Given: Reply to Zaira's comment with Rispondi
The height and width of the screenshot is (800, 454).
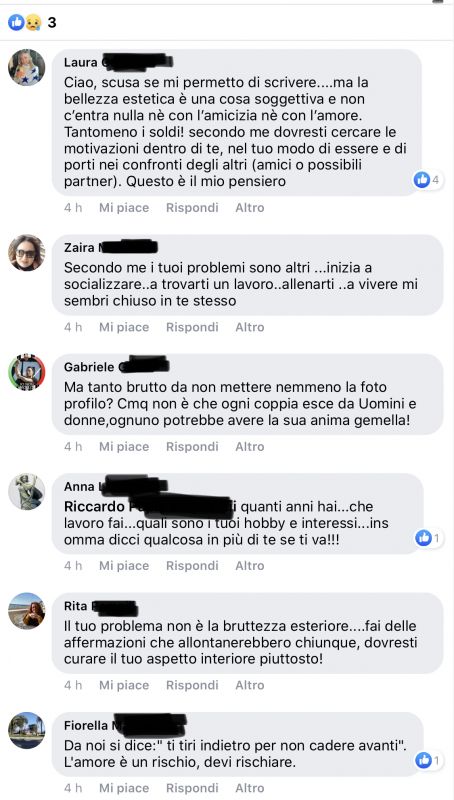Looking at the screenshot, I should [192, 327].
